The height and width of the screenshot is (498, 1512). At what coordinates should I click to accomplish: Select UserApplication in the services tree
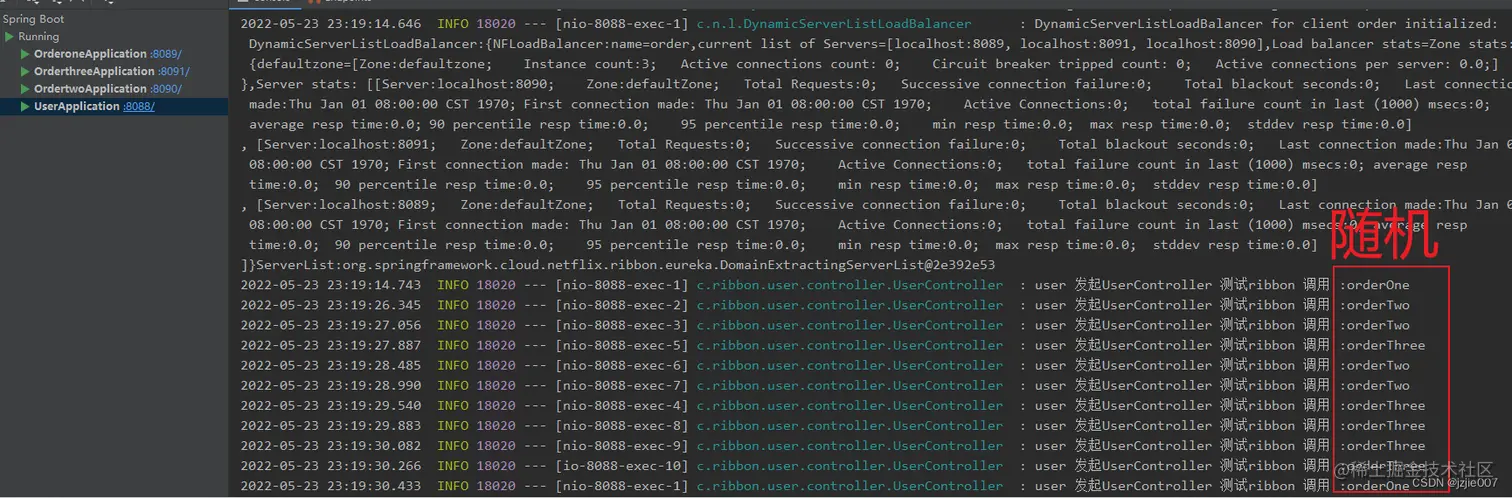coord(76,106)
